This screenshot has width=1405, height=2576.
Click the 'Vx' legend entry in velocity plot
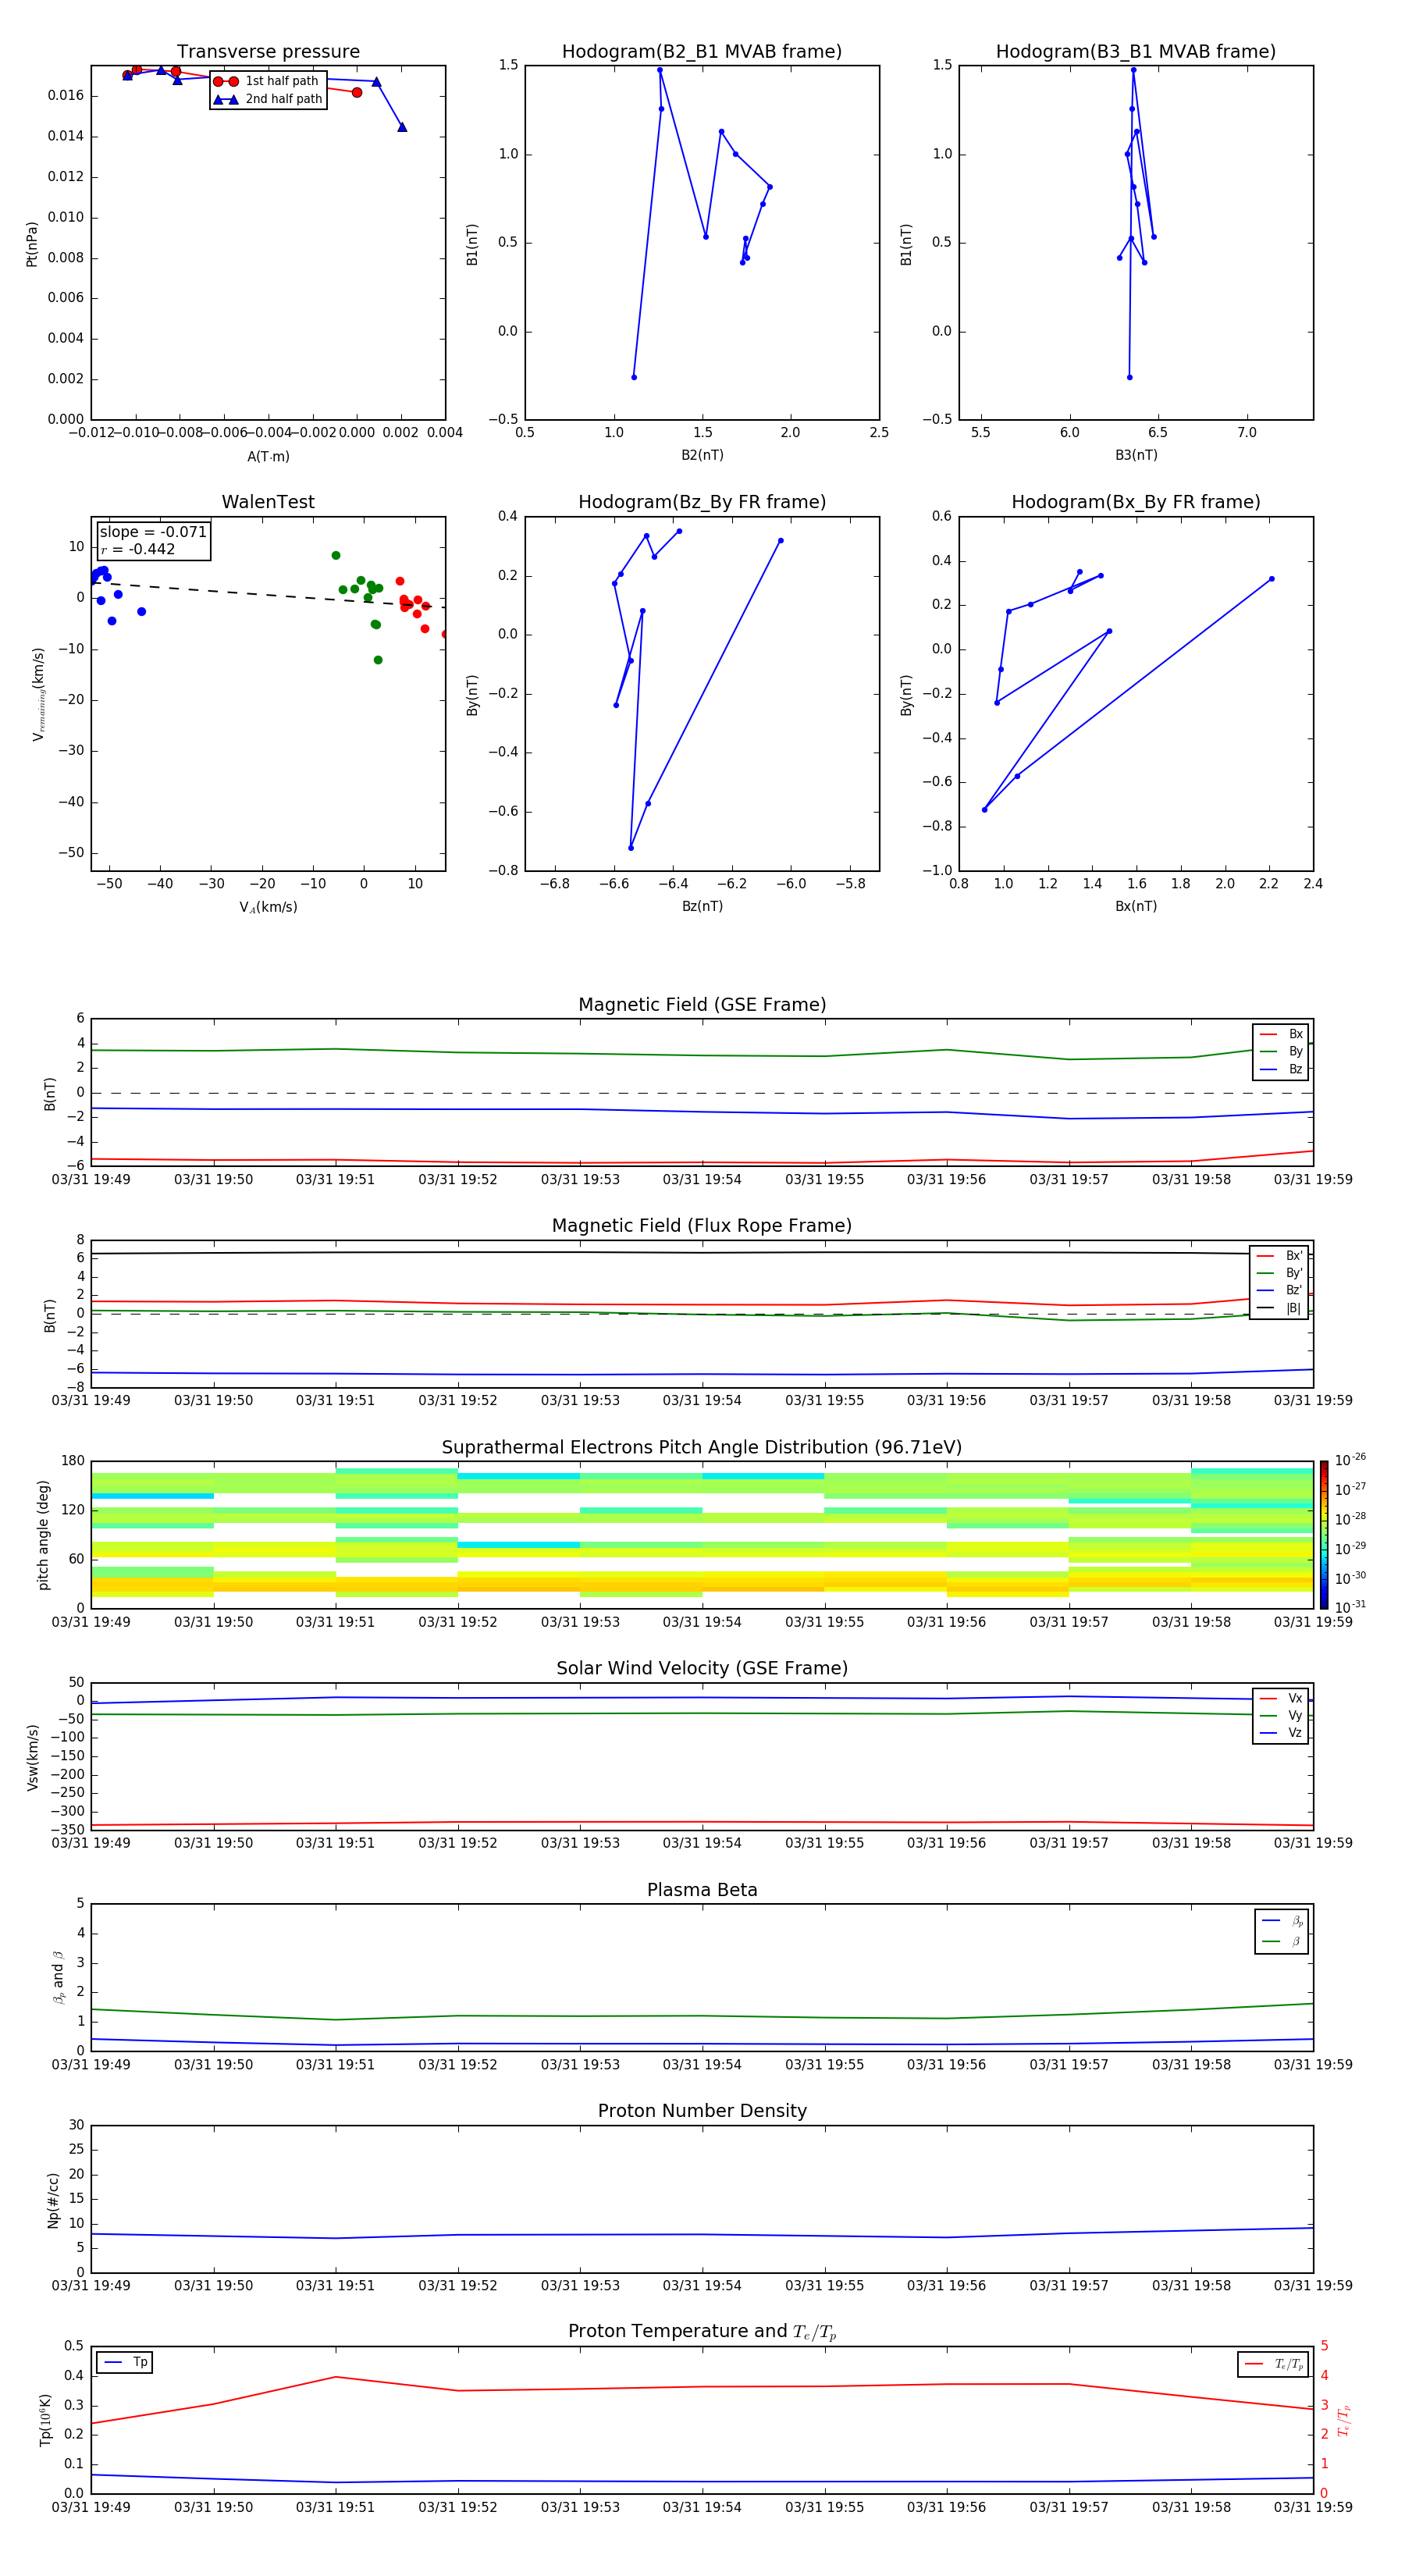(x=1282, y=1698)
